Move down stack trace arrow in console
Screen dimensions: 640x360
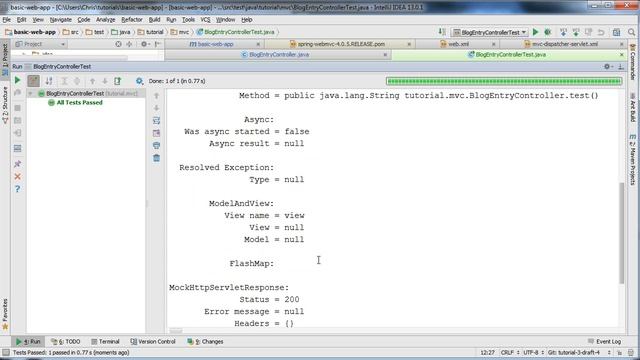[x=156, y=108]
